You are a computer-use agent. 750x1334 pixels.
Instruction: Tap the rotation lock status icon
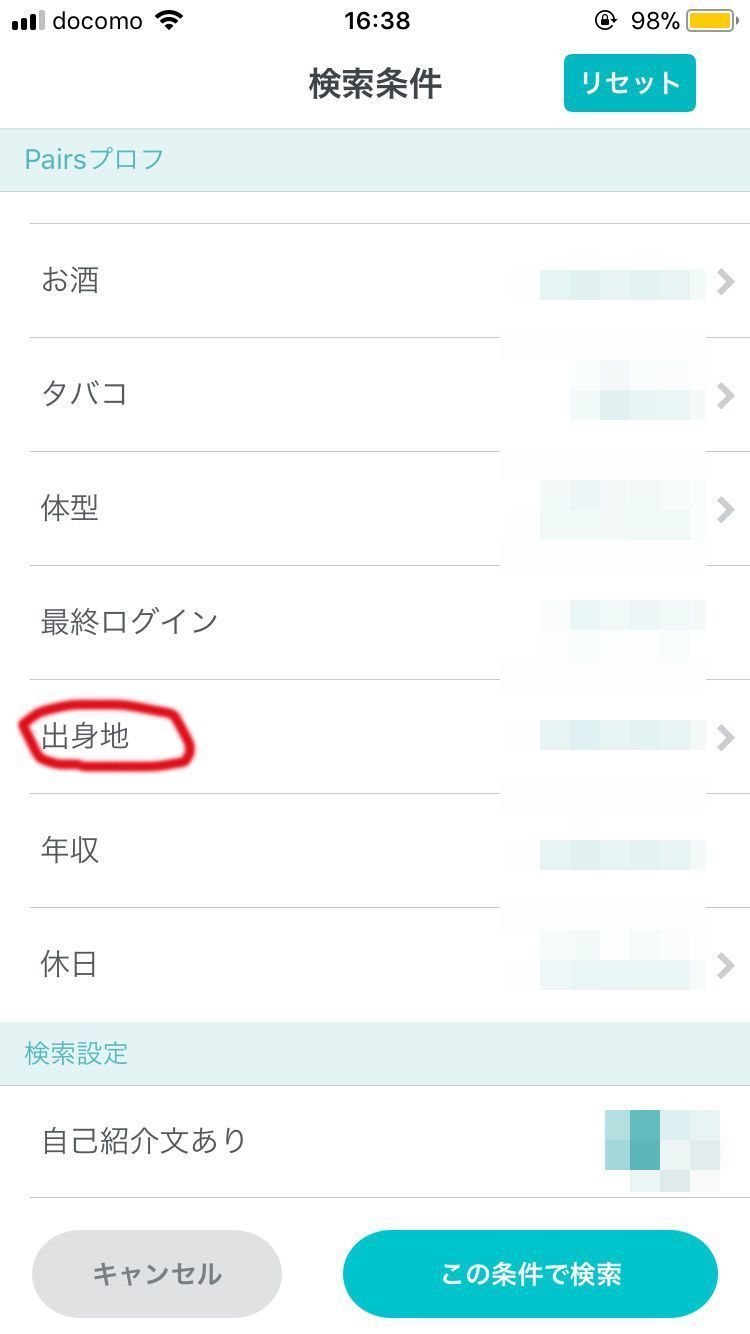coord(605,20)
